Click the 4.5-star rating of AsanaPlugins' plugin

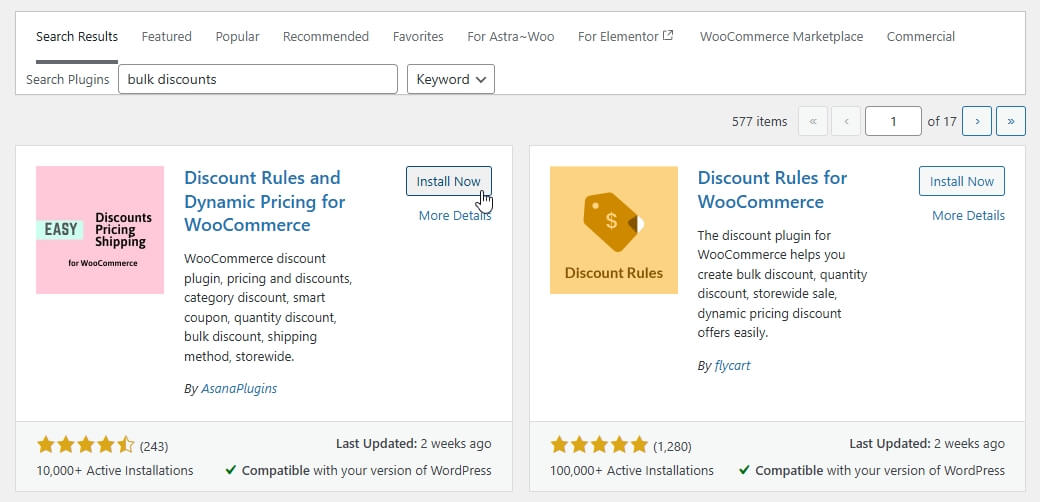(x=86, y=445)
